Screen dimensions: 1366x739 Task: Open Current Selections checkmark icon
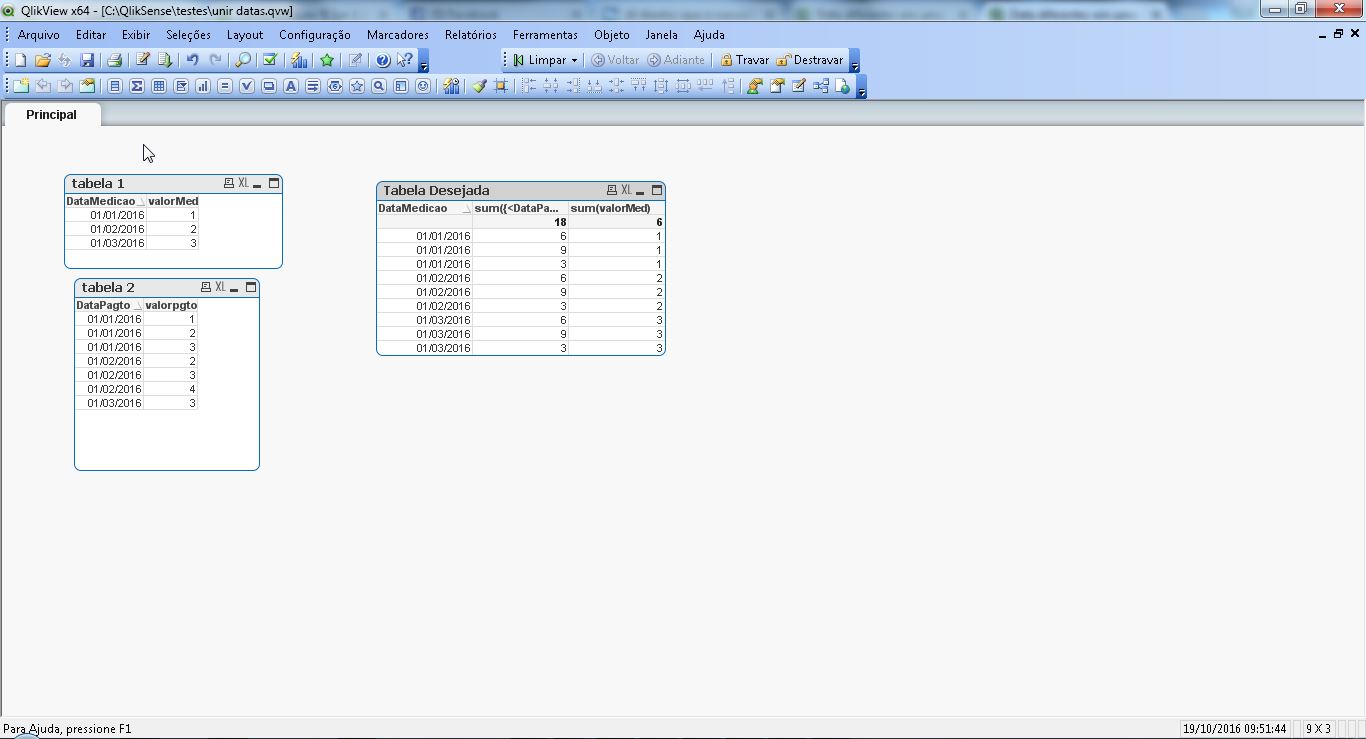click(x=269, y=60)
